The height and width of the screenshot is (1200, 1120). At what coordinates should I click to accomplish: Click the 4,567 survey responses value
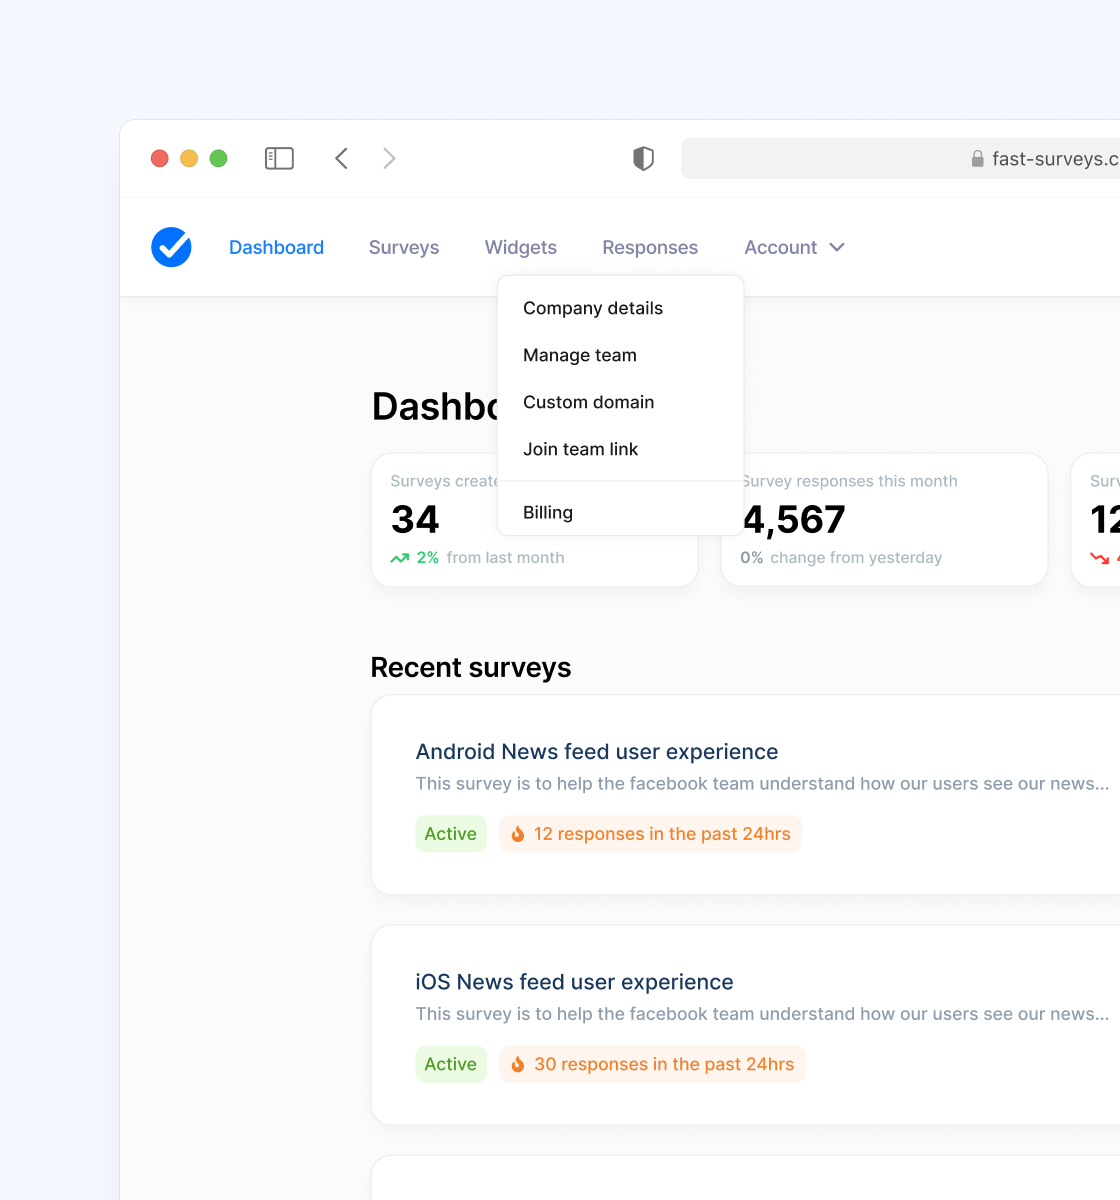point(794,519)
